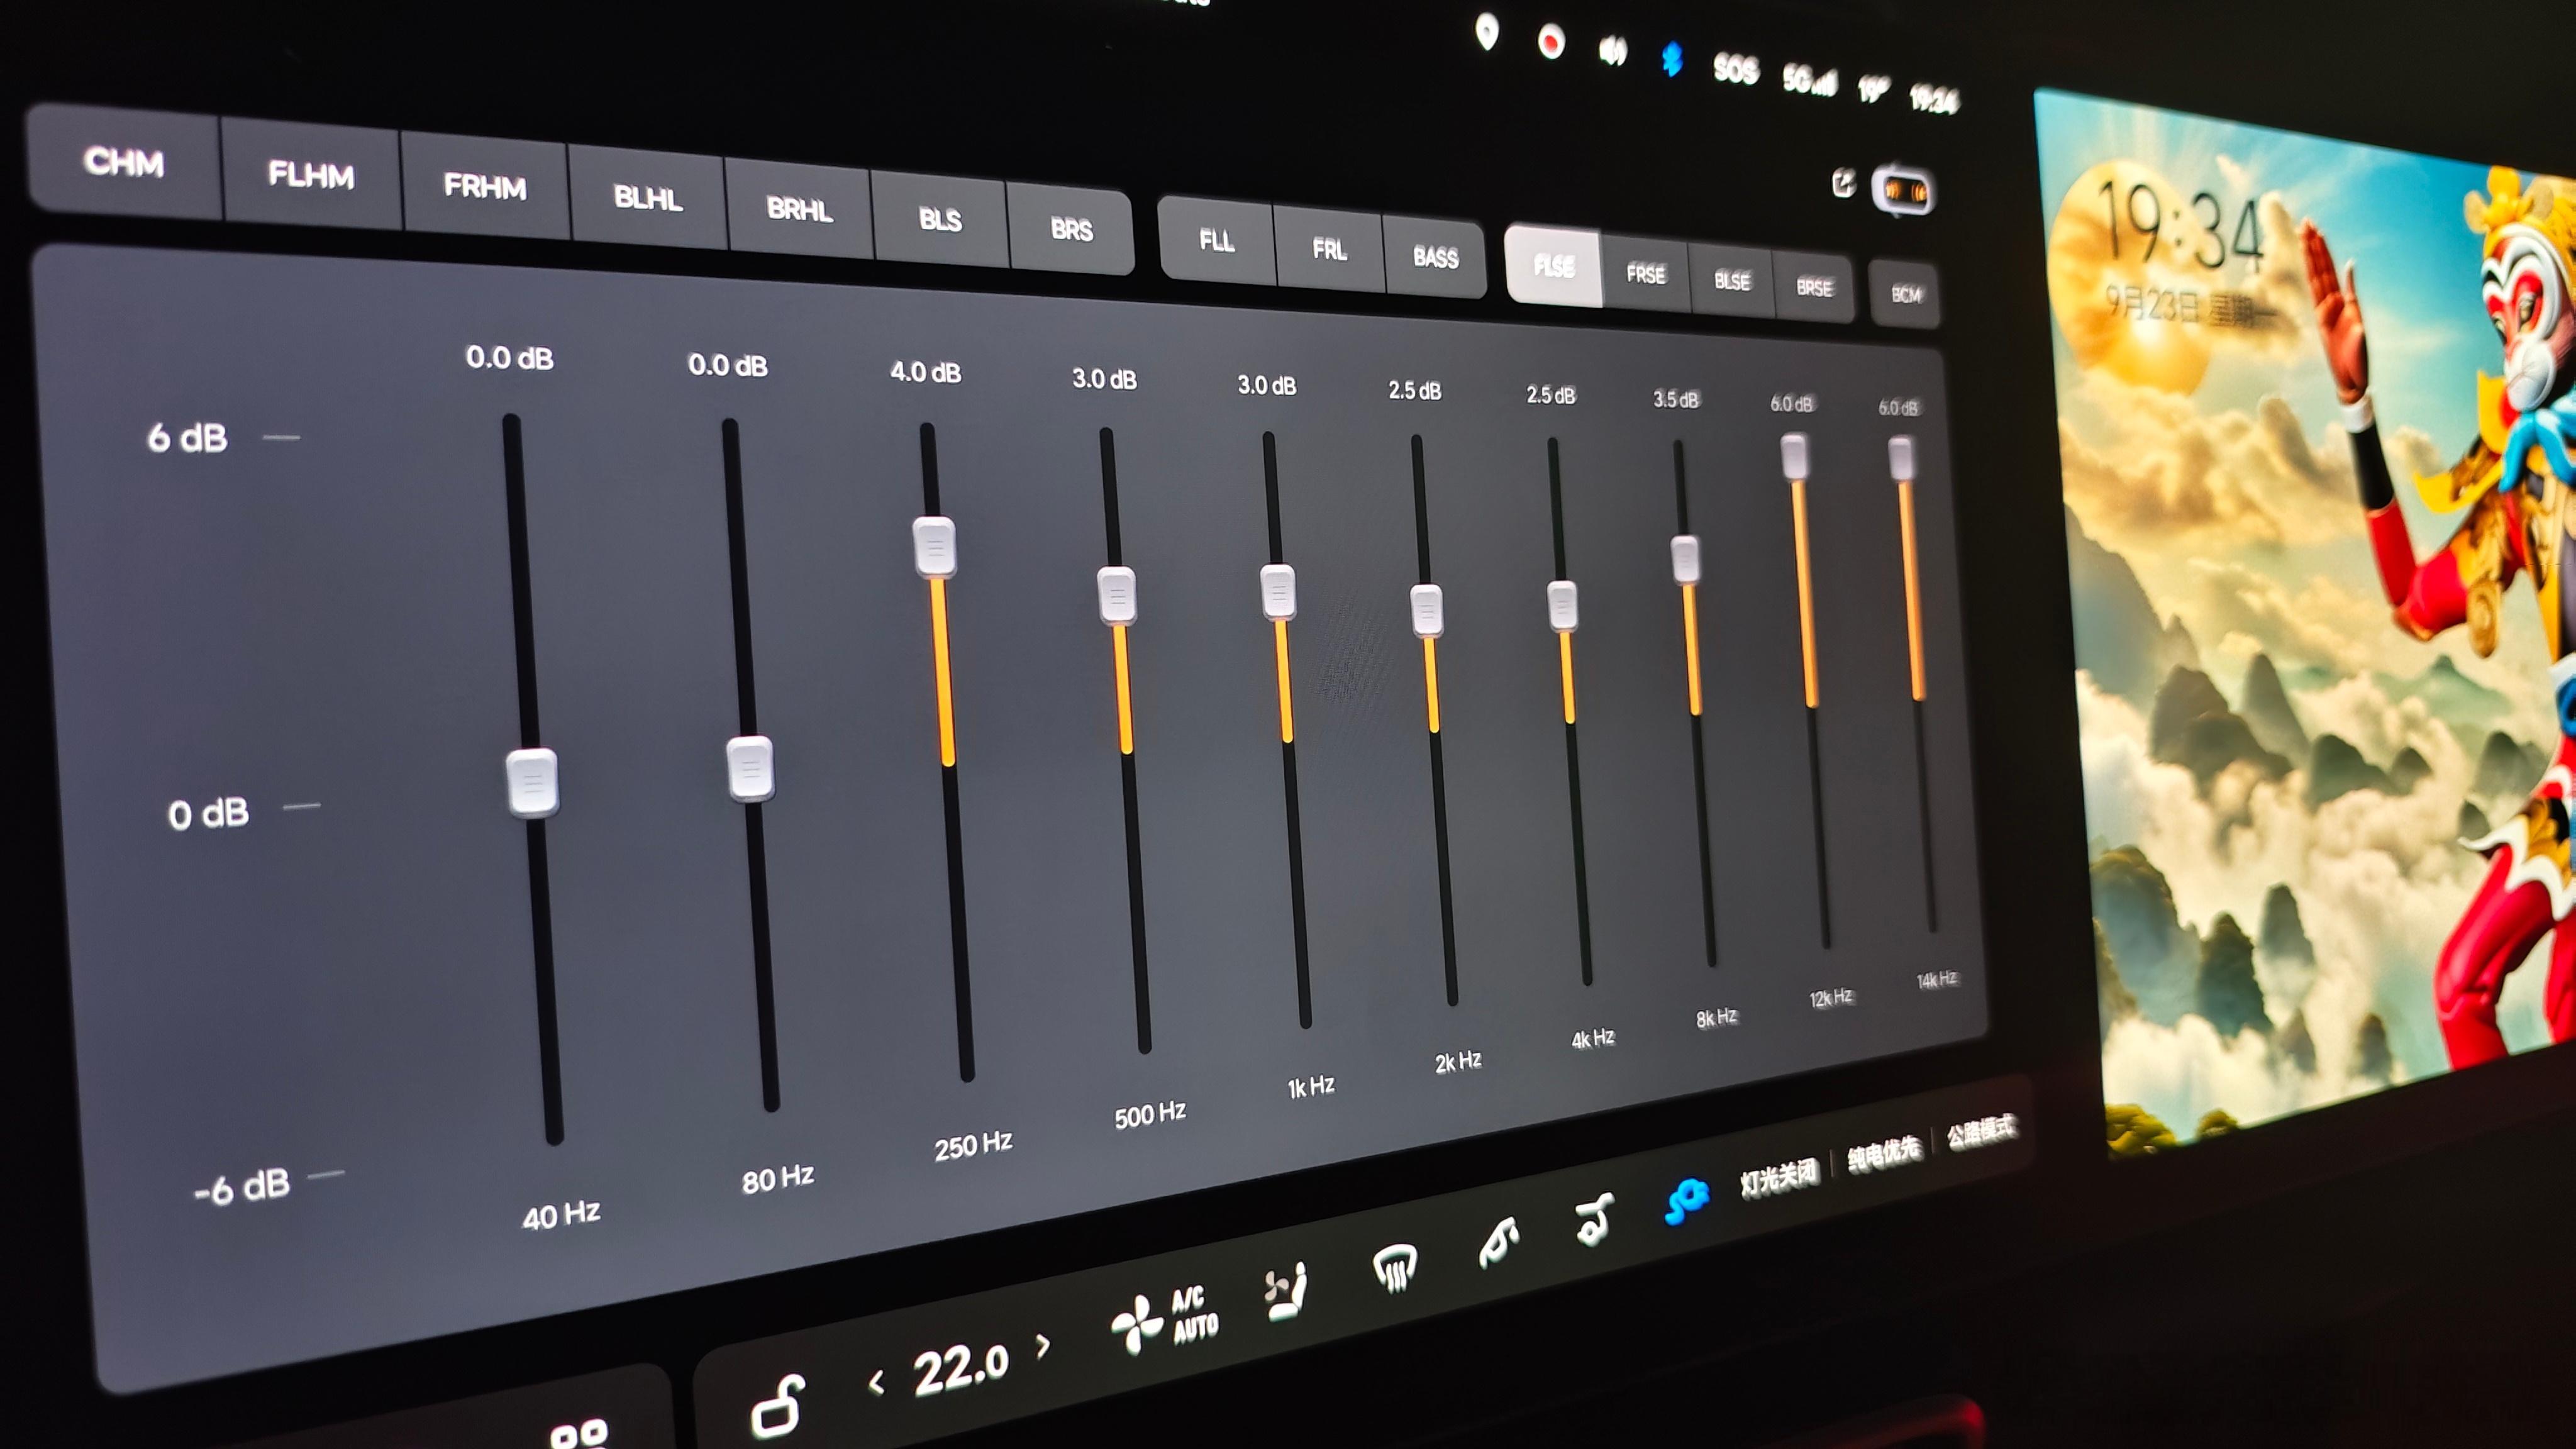Viewport: 2576px width, 1449px height.
Task: Tap the SOS emergency indicator
Action: pyautogui.click(x=1735, y=68)
